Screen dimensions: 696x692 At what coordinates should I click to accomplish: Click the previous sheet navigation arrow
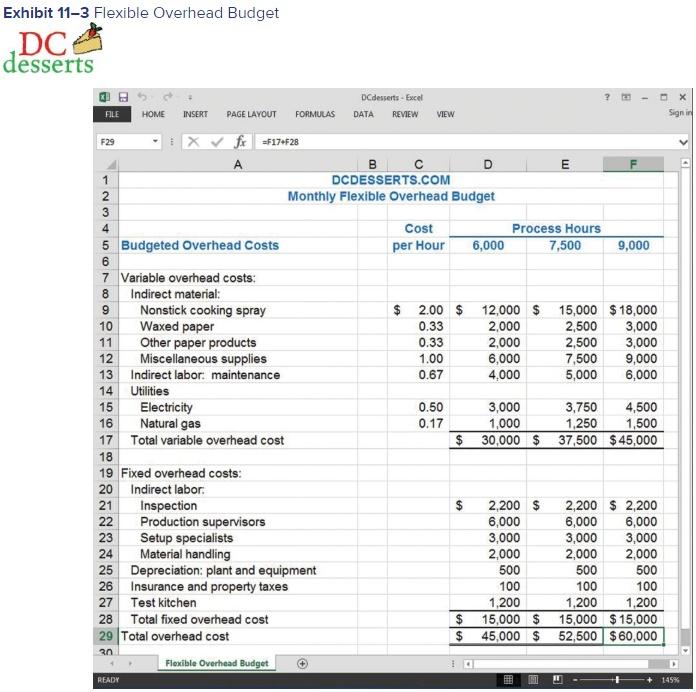coord(112,664)
